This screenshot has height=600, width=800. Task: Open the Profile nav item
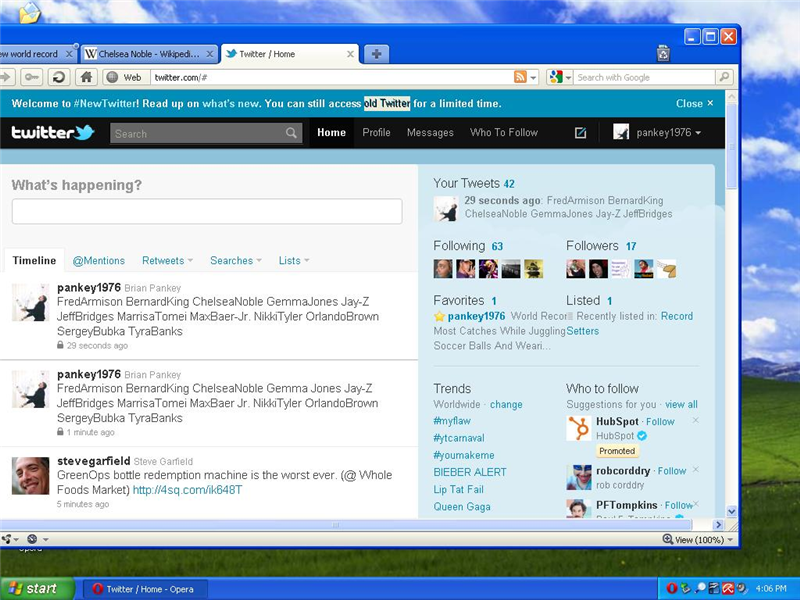377,133
